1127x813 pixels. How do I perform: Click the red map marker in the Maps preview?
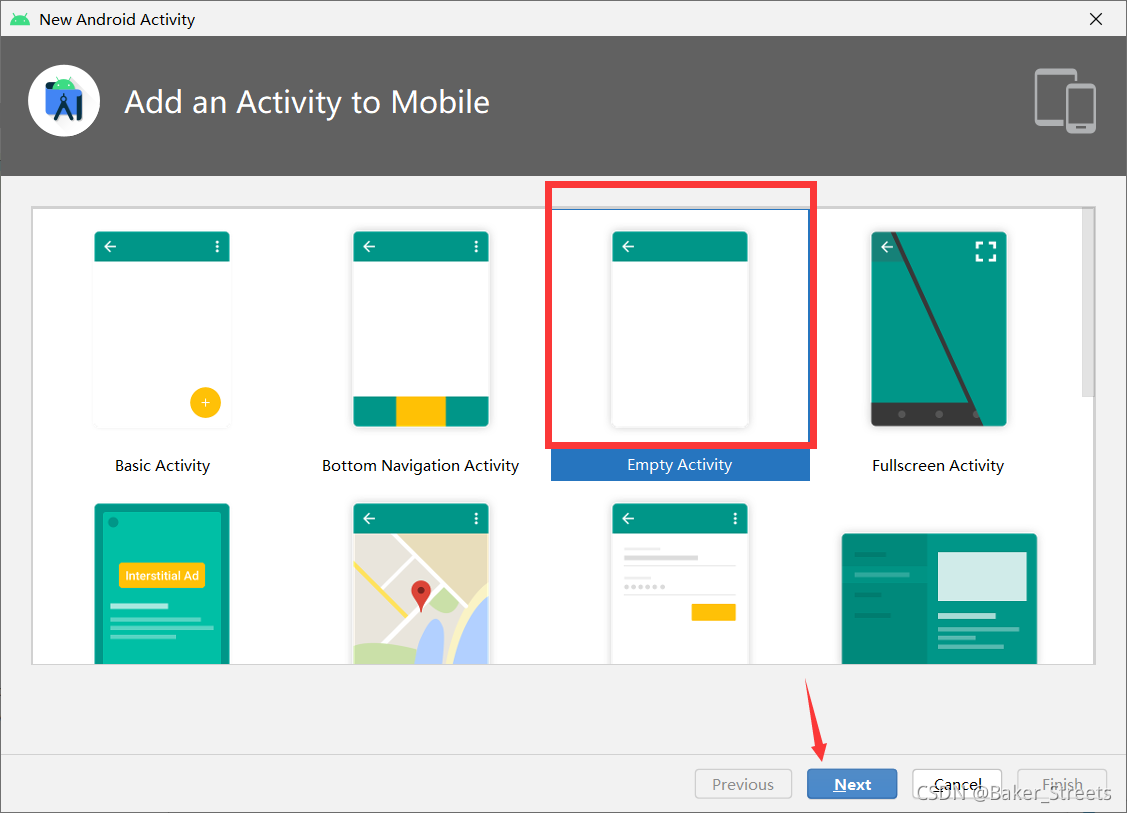(420, 590)
